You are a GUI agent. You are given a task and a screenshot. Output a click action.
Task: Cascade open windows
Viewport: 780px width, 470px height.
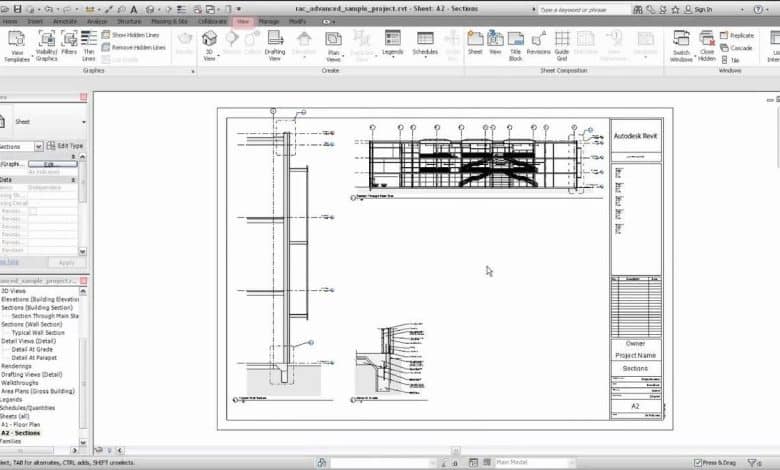[x=736, y=48]
